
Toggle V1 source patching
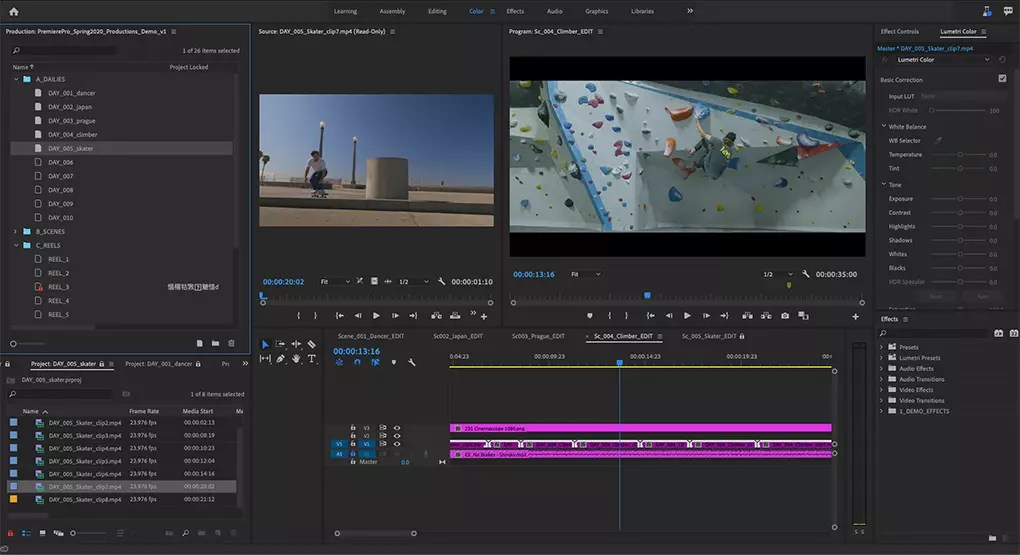tap(339, 444)
